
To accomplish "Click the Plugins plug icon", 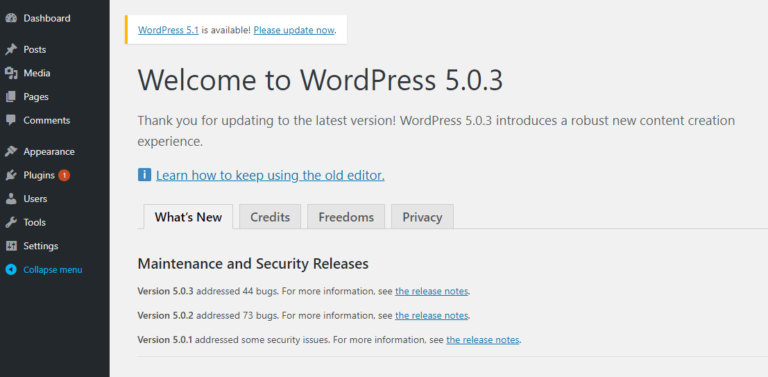I will click(11, 175).
